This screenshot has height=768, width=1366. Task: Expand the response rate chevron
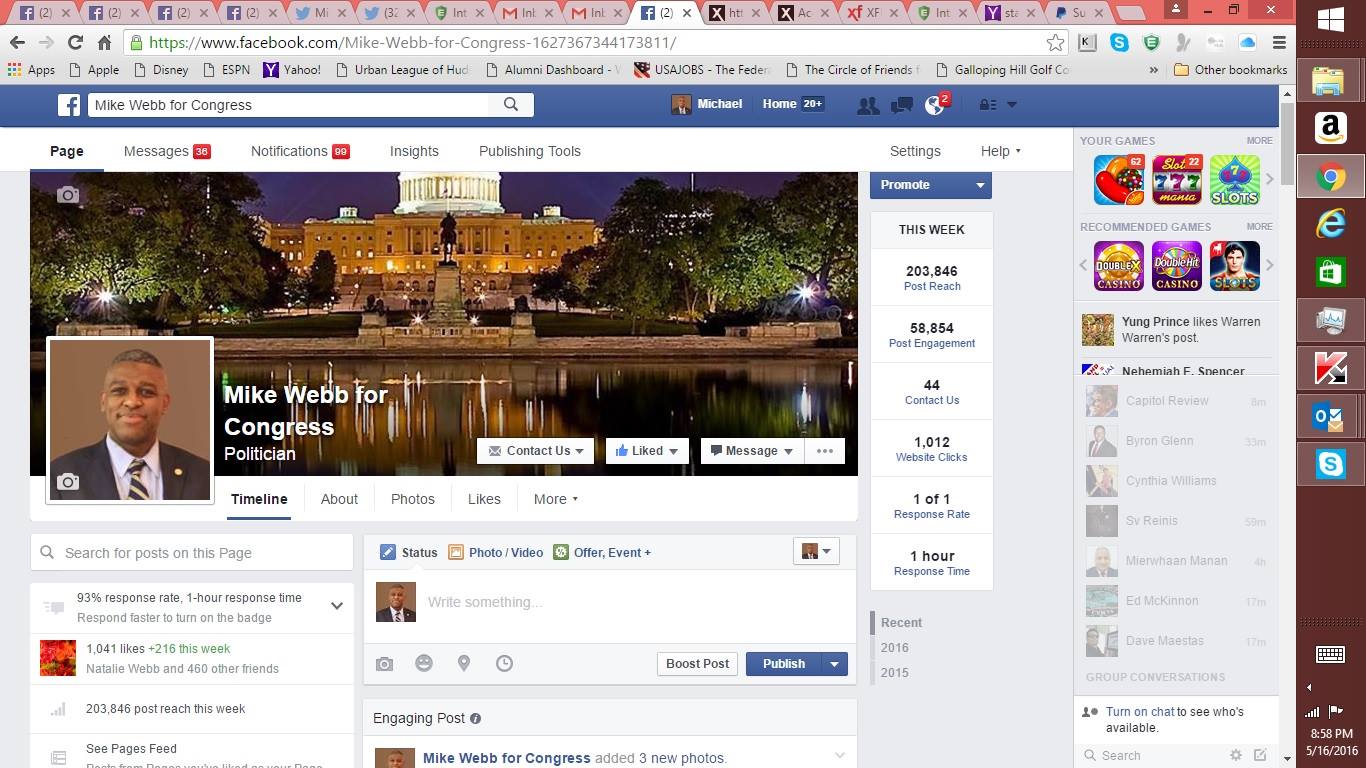coord(337,606)
